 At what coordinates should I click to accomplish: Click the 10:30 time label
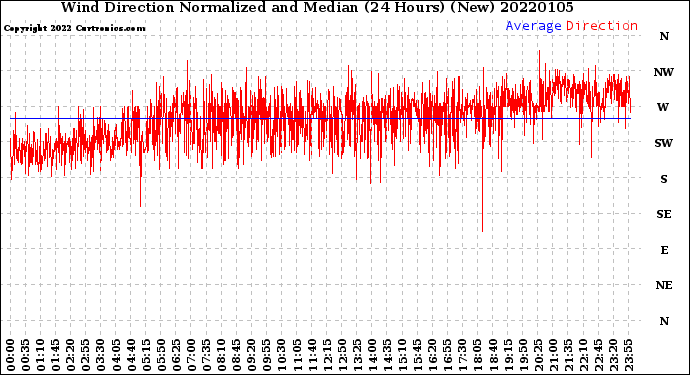[x=282, y=355]
